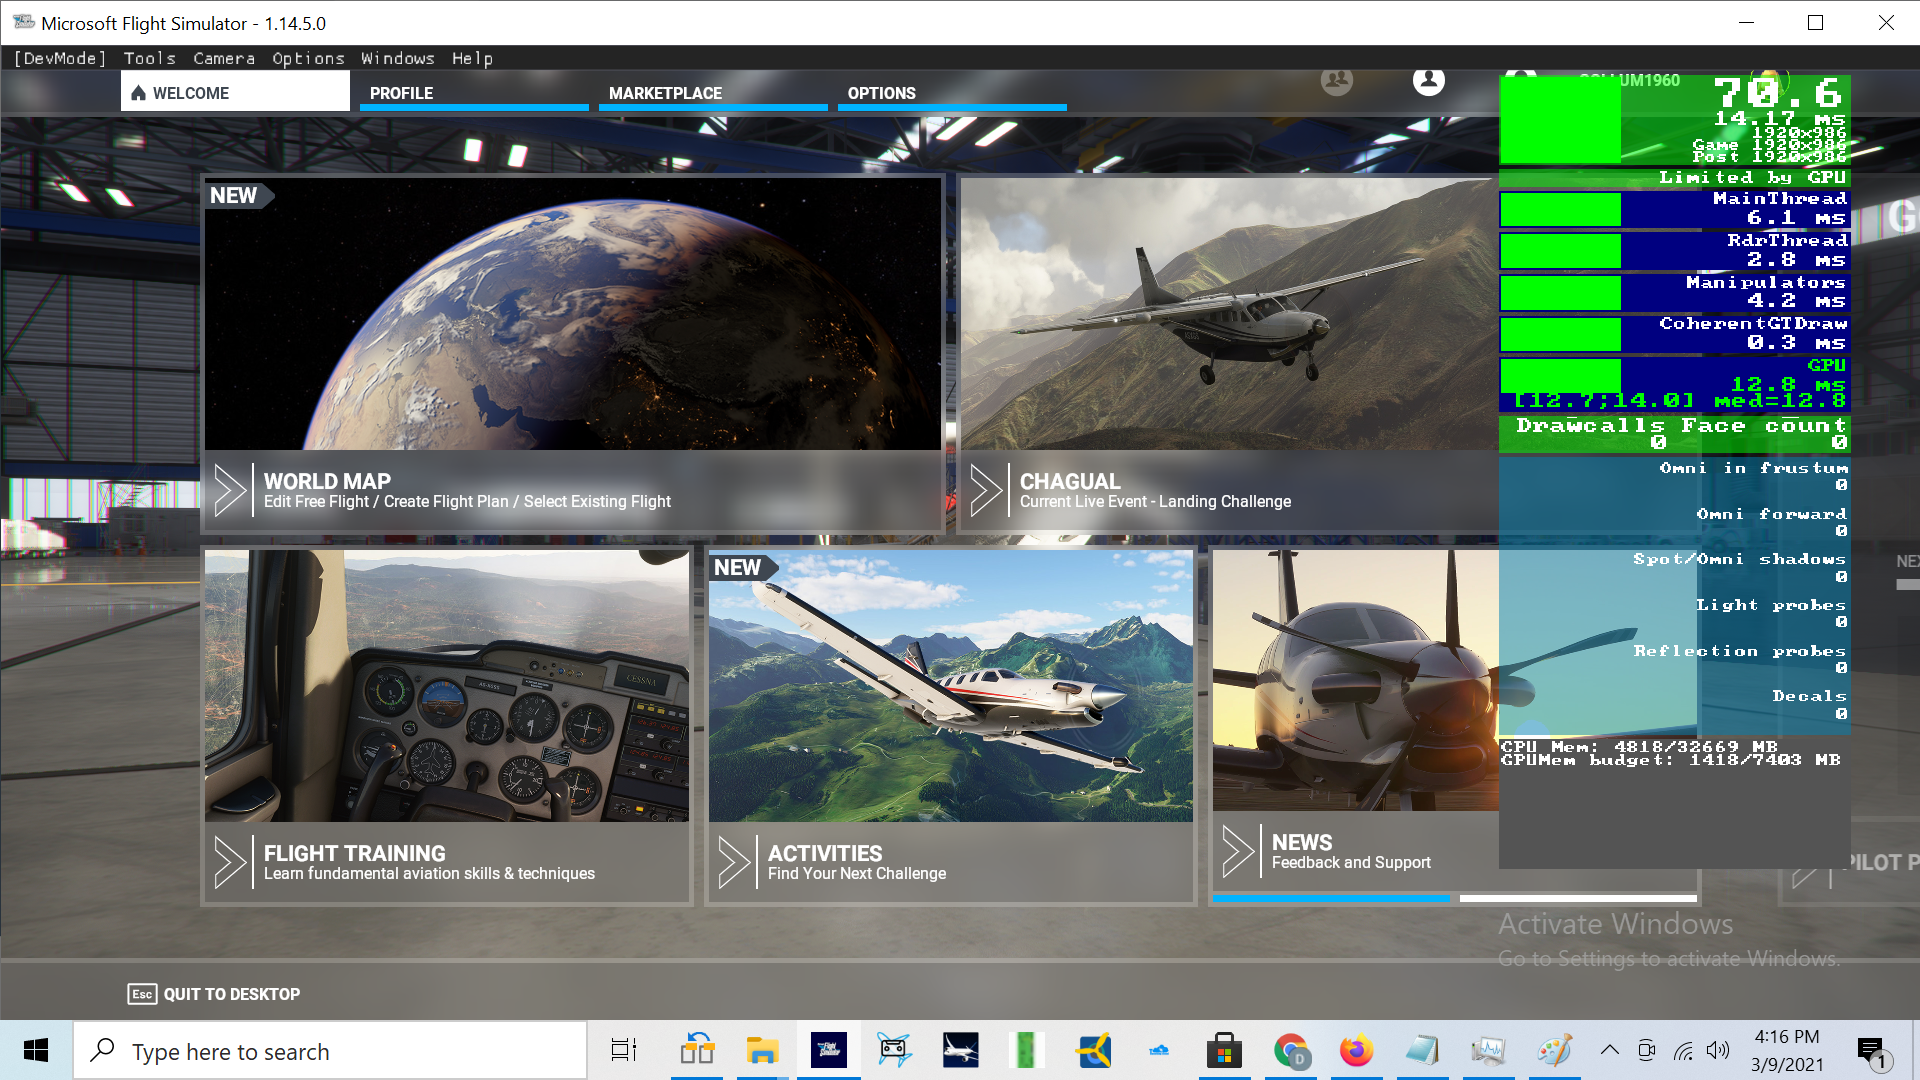This screenshot has width=1920, height=1080.
Task: Click the Meet Now tray icon
Action: pyautogui.click(x=1647, y=1050)
